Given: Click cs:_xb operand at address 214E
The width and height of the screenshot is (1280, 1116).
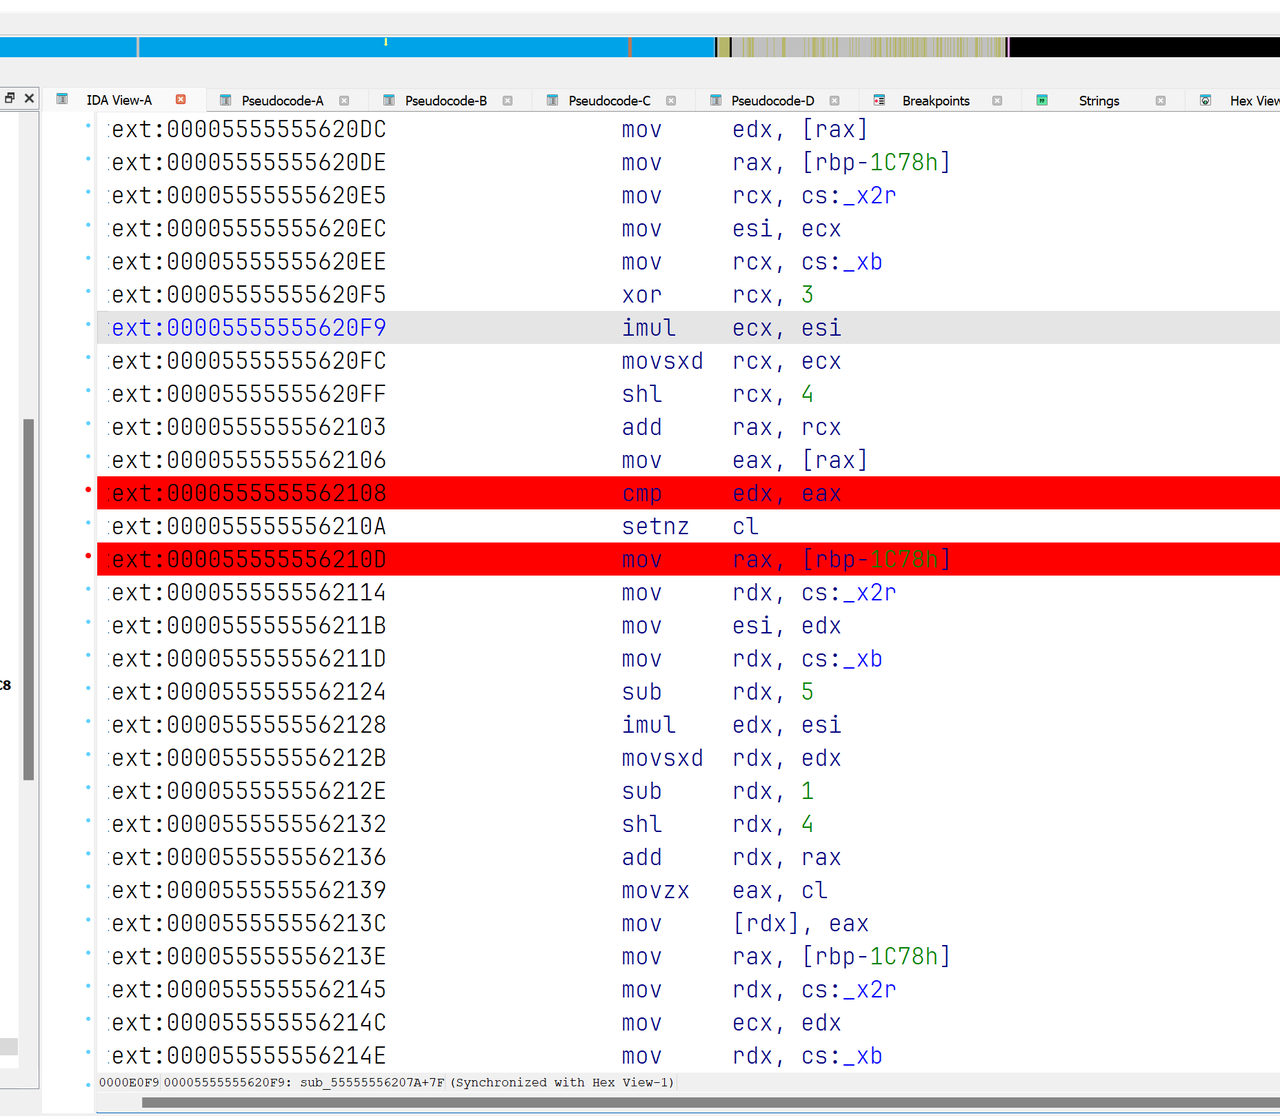Looking at the screenshot, I should coord(841,1056).
